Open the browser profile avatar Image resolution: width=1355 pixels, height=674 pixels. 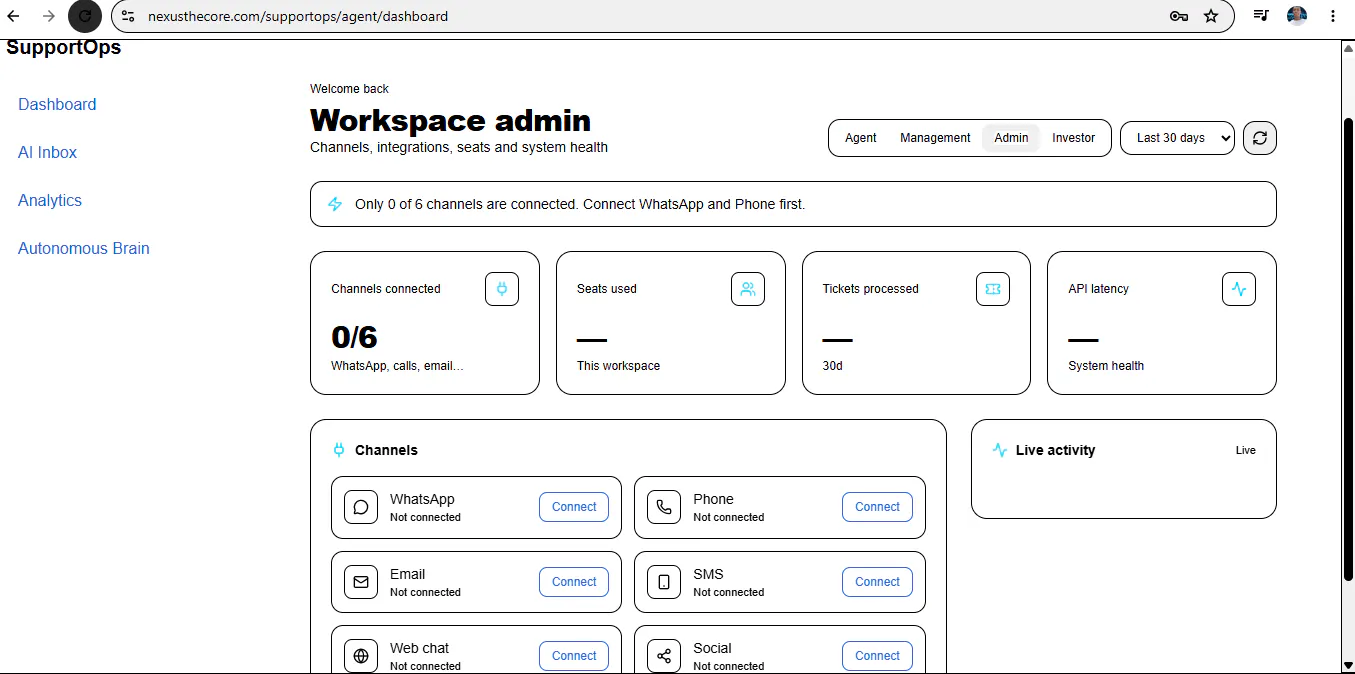point(1297,16)
